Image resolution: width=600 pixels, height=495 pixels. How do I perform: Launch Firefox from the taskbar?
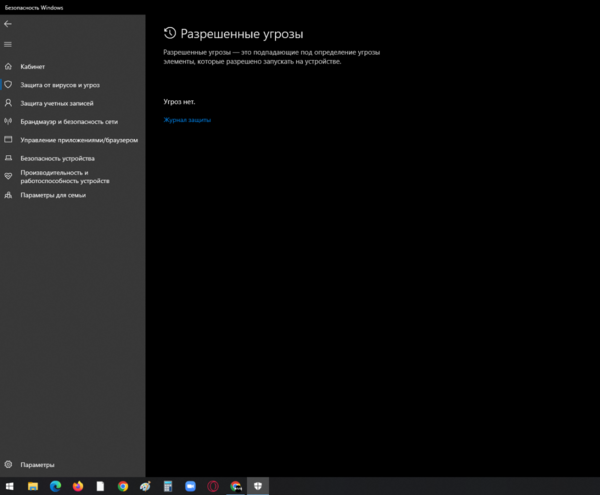click(x=78, y=486)
